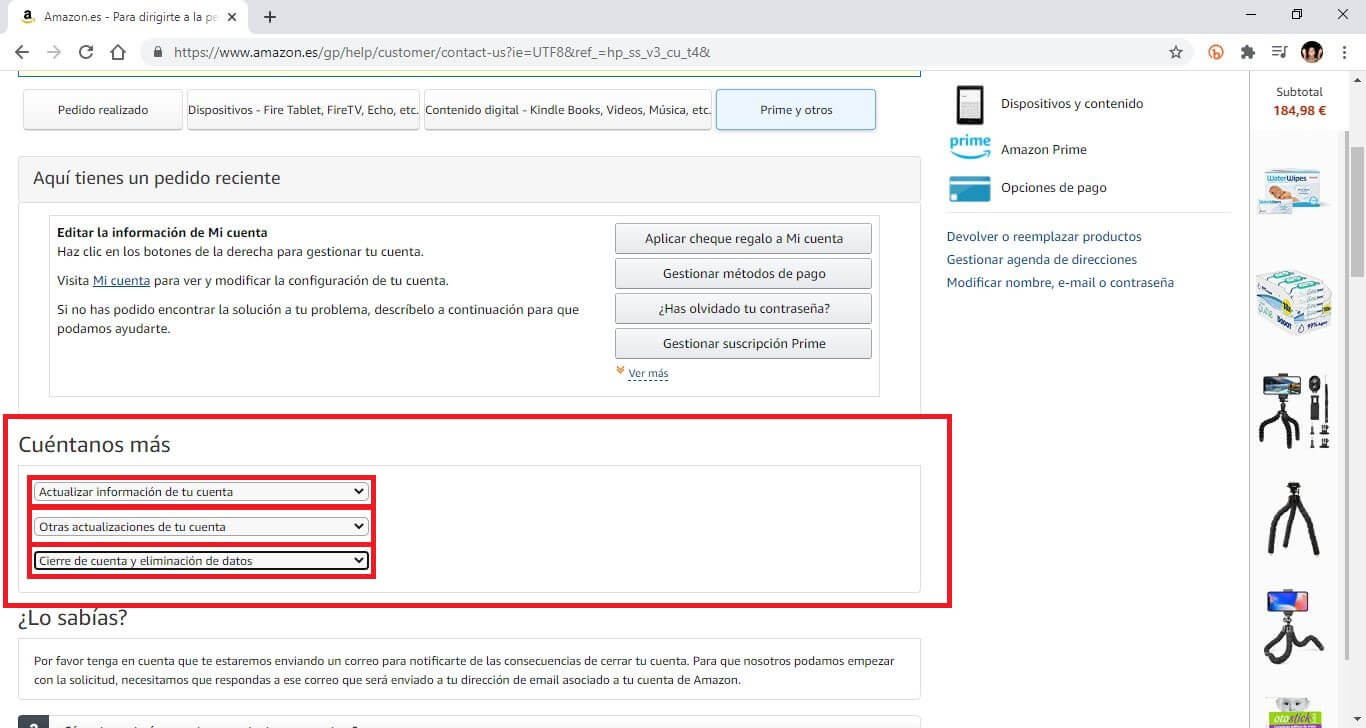Click the browser forward arrow

(54, 52)
